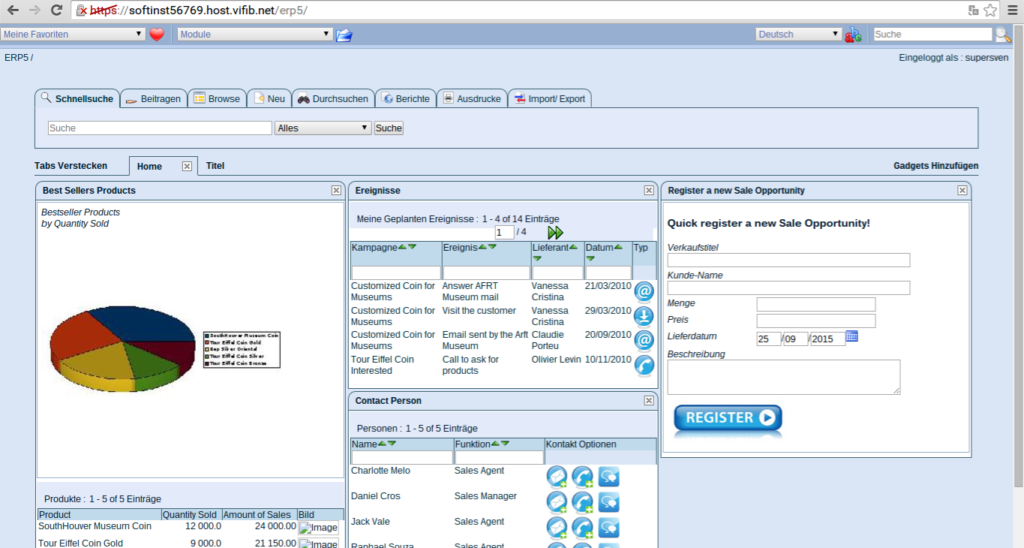
Task: Click the magnifier icon beside top-right search
Action: pyautogui.click(x=1002, y=34)
